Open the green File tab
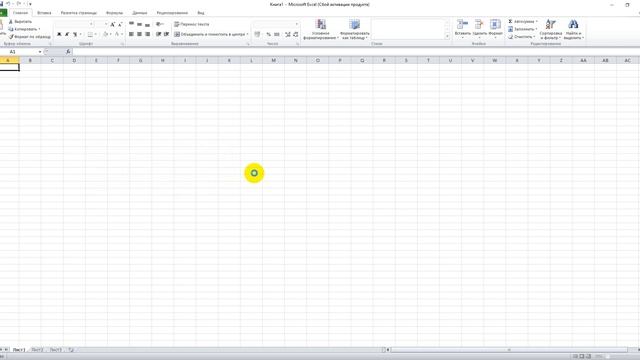The width and height of the screenshot is (640, 360). pos(3,13)
